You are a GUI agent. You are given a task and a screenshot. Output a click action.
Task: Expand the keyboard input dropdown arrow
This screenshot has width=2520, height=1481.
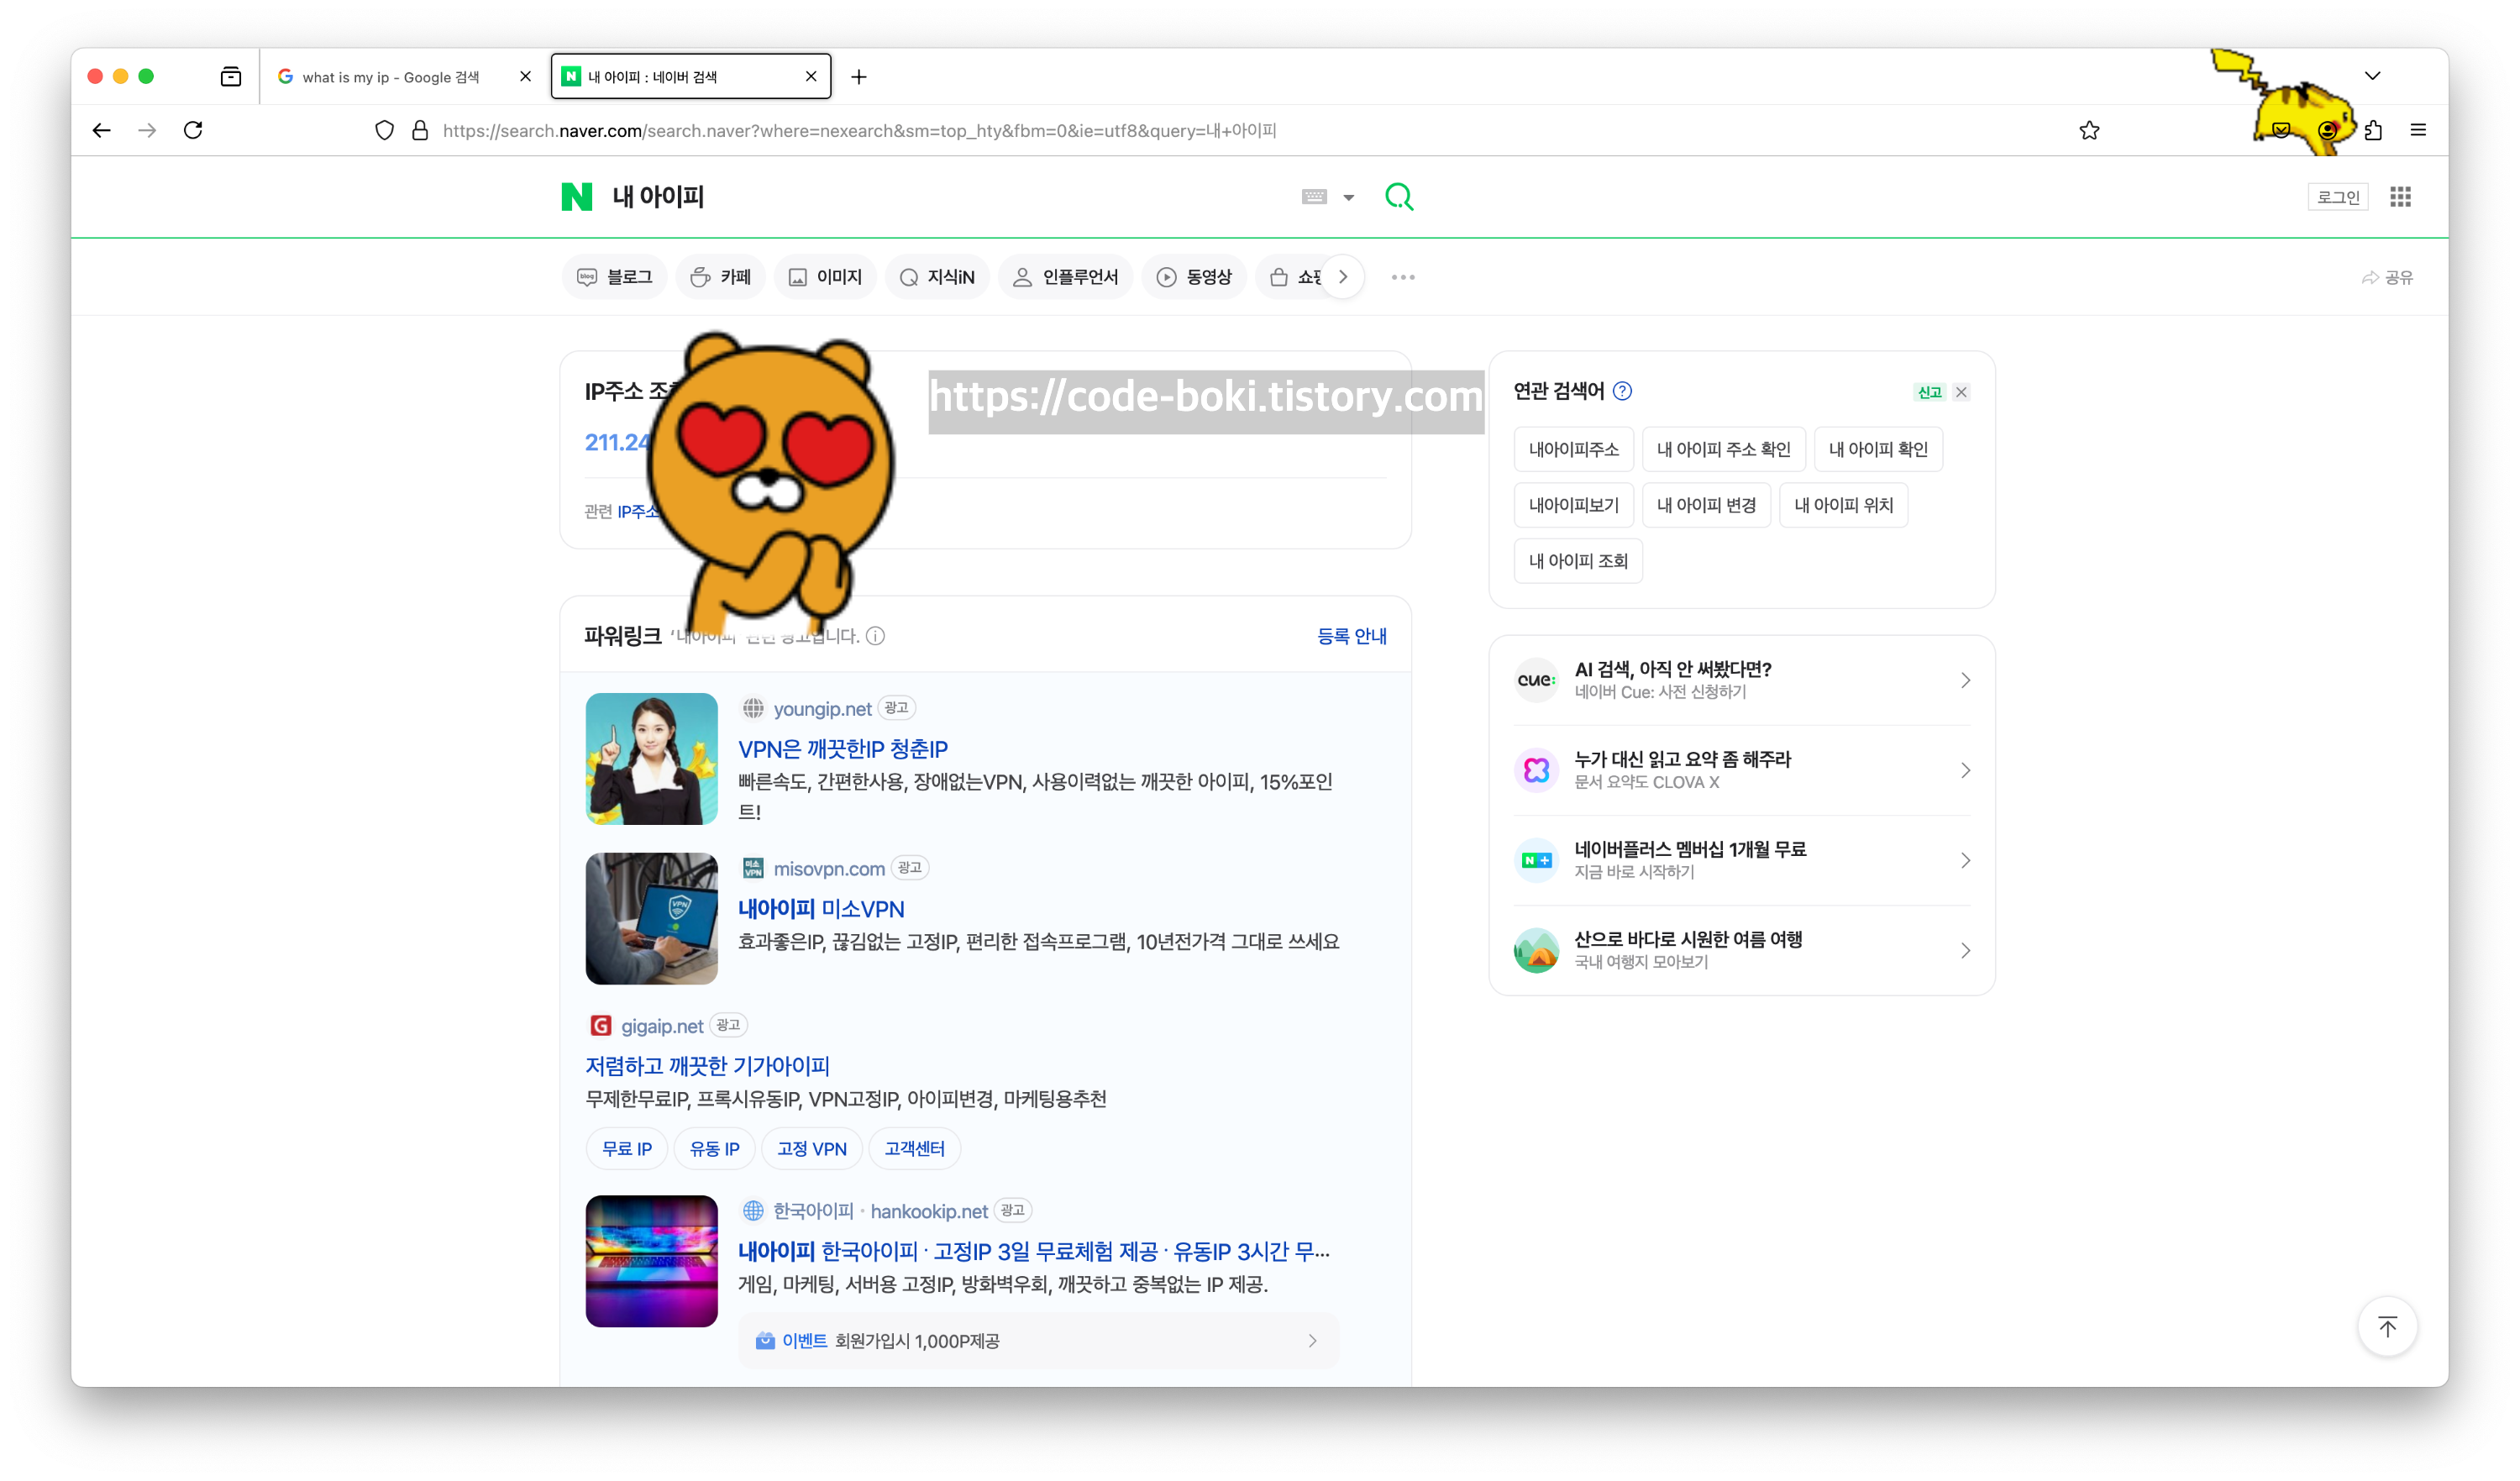point(1348,198)
